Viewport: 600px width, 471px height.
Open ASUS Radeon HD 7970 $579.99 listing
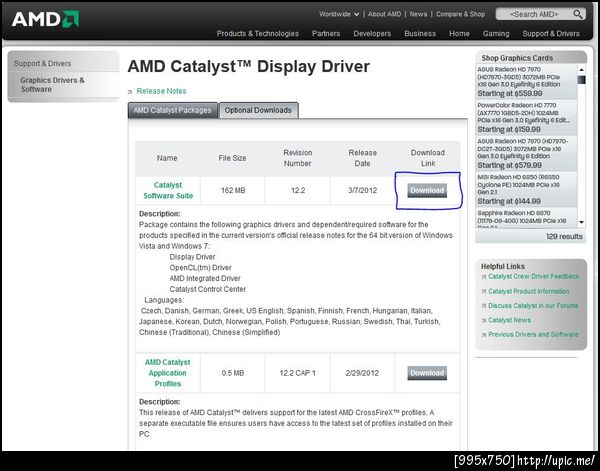point(526,153)
